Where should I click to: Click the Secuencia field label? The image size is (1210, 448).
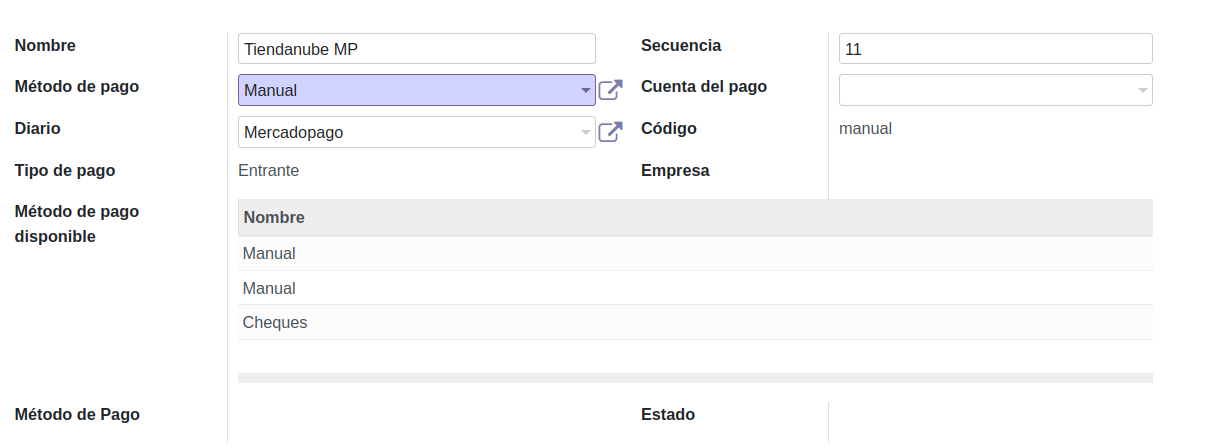[680, 45]
